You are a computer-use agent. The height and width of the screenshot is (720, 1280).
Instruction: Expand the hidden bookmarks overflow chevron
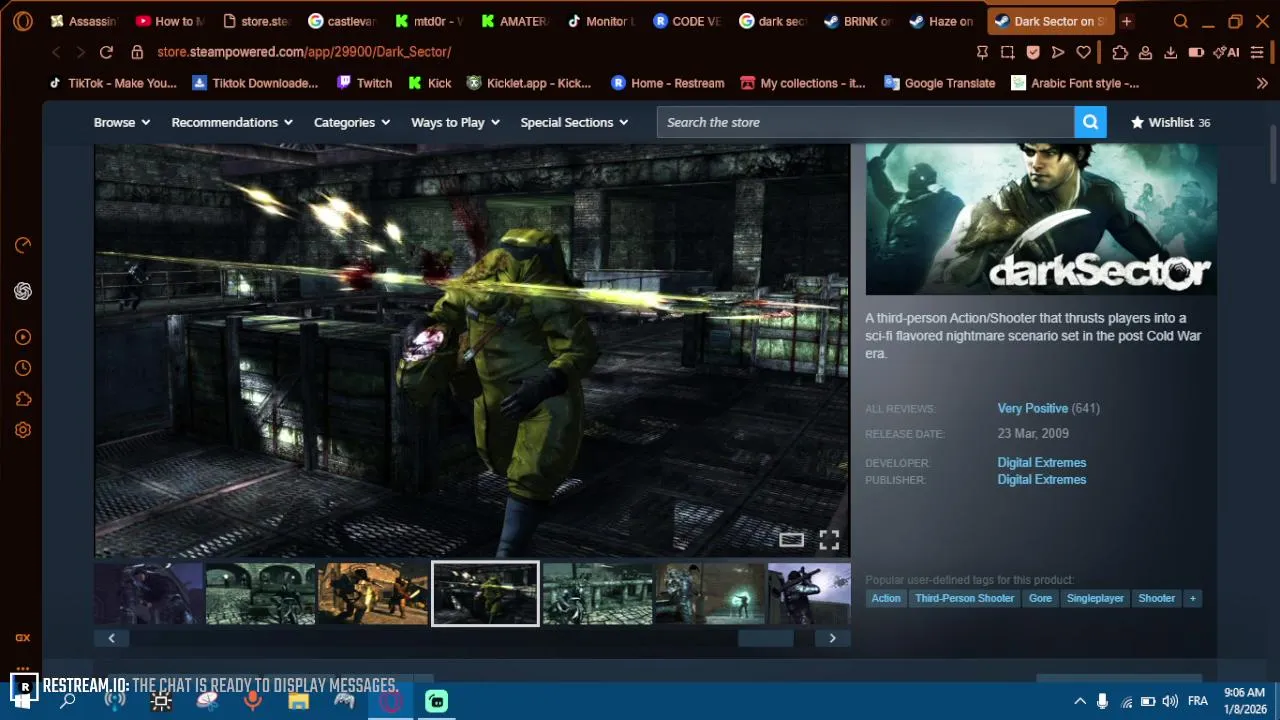(1262, 83)
